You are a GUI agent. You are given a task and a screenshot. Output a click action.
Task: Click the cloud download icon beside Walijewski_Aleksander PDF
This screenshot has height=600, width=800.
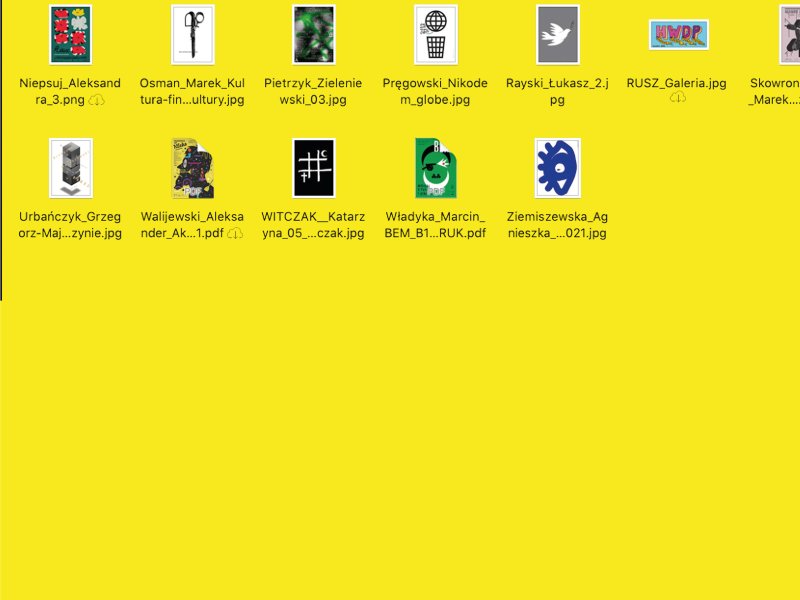[x=235, y=233]
